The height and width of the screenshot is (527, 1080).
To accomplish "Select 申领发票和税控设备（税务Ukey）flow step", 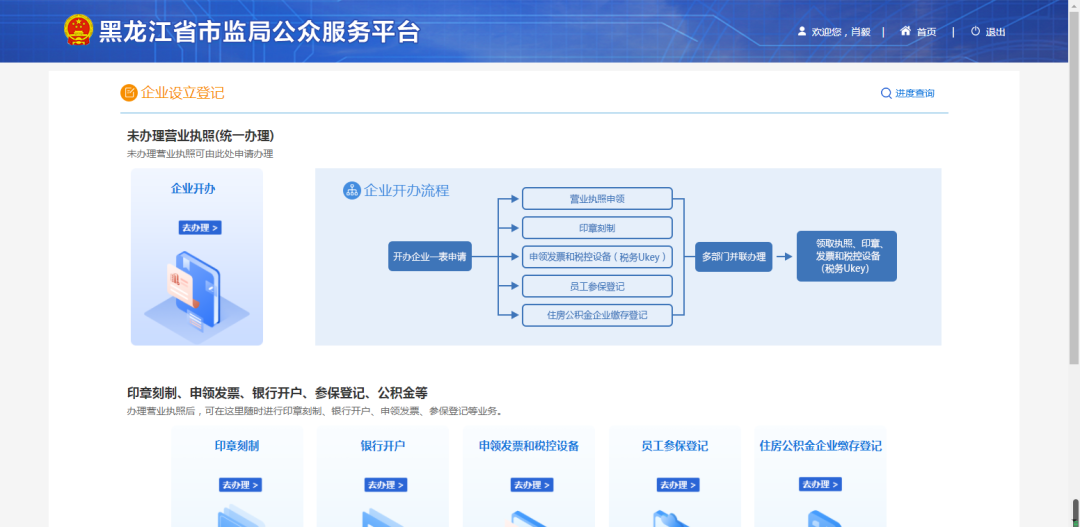I will click(597, 256).
